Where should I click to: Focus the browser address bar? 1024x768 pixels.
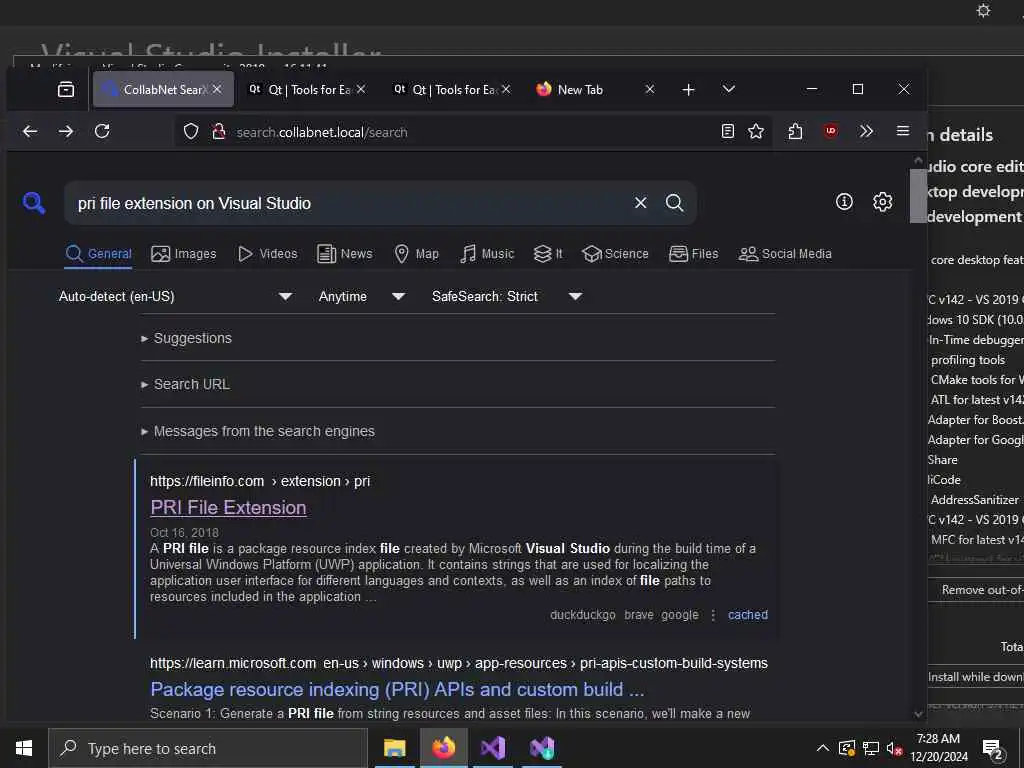tap(473, 132)
